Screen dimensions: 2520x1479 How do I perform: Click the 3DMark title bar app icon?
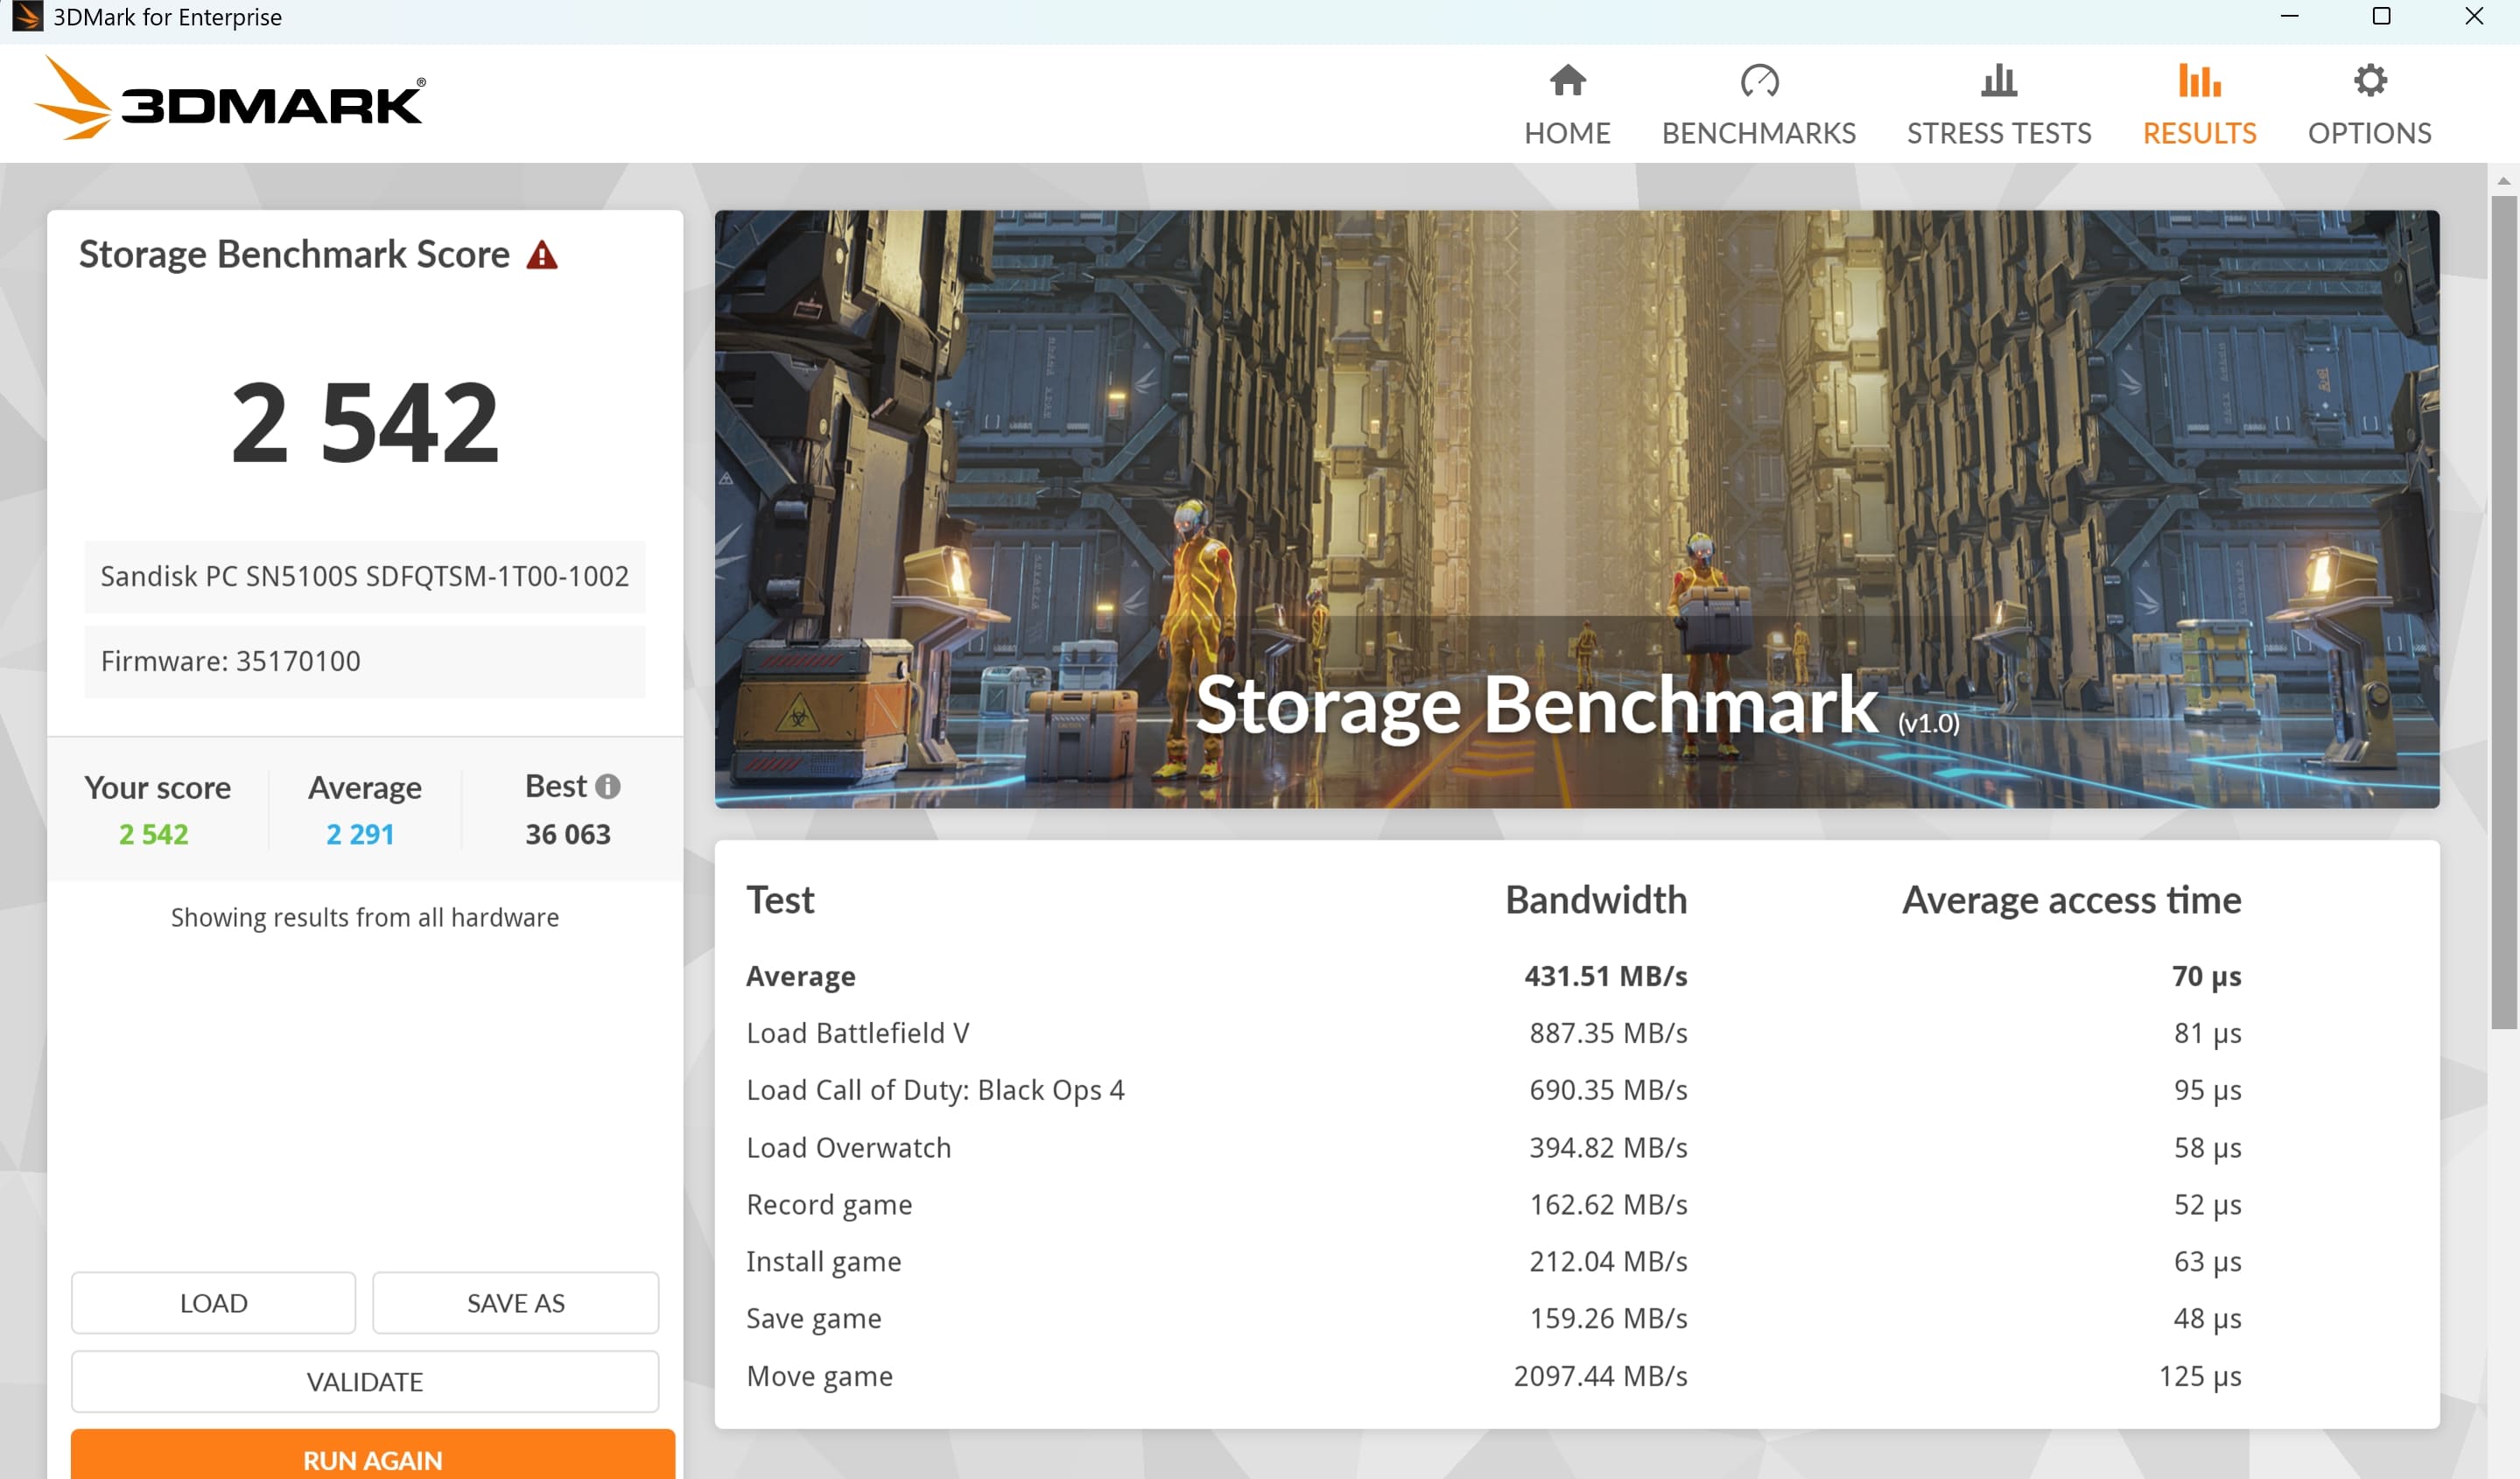pyautogui.click(x=26, y=17)
